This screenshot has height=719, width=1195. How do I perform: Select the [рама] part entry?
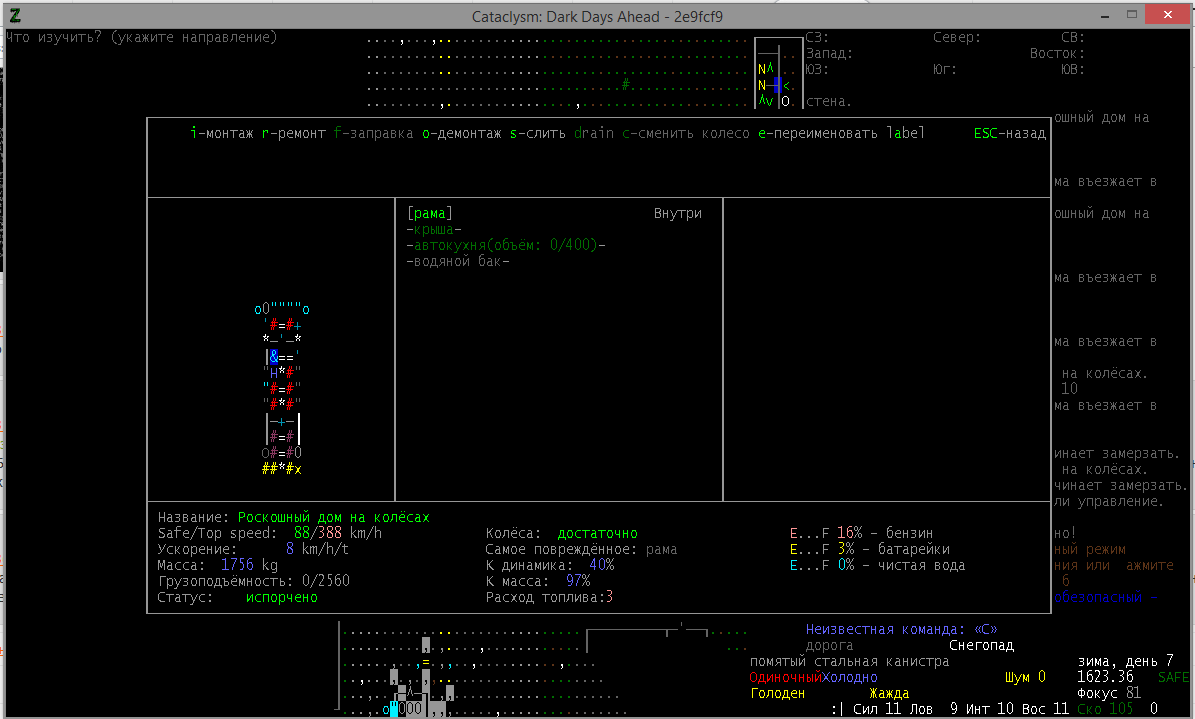(x=430, y=213)
